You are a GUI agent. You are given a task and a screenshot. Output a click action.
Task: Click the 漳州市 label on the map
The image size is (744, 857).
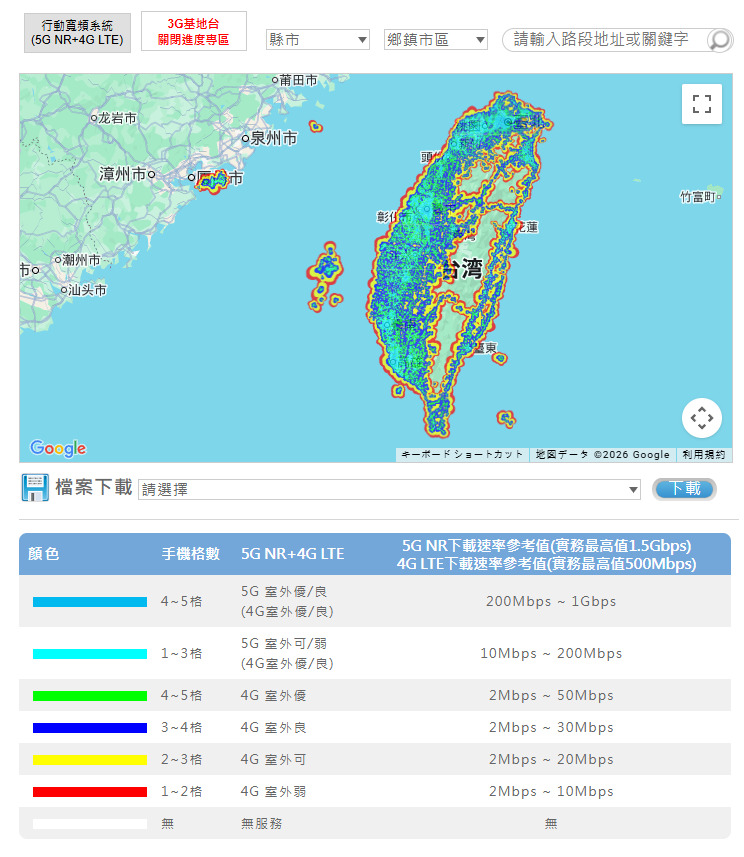pos(122,174)
